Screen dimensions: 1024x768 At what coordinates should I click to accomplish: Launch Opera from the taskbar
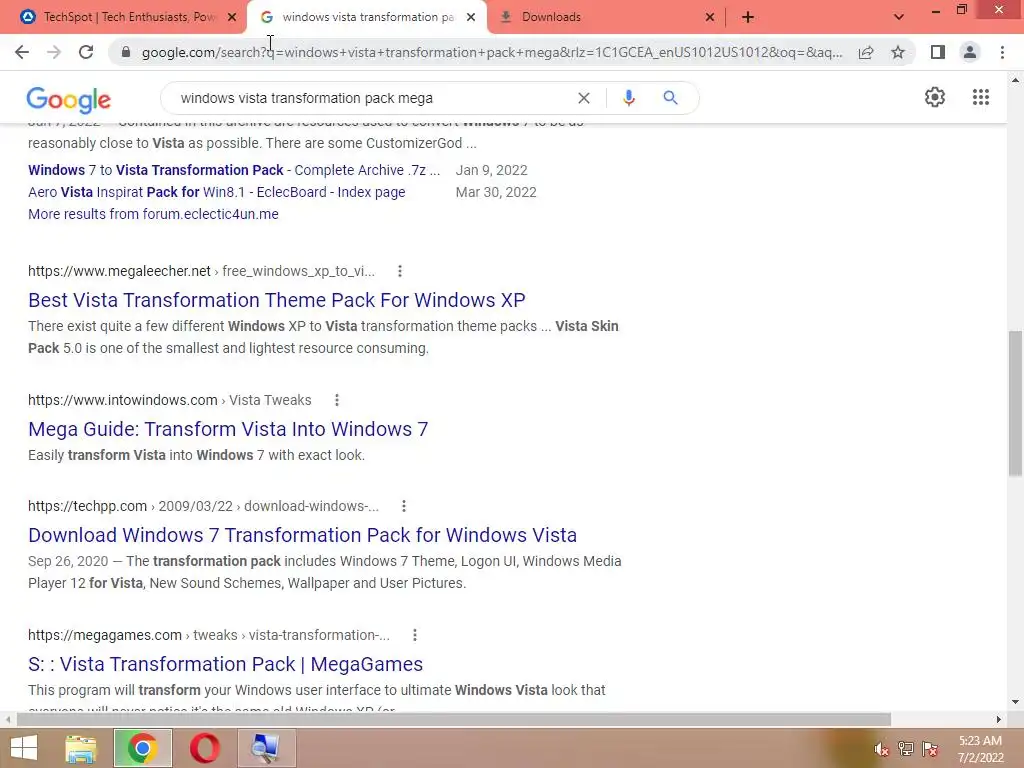coord(204,748)
